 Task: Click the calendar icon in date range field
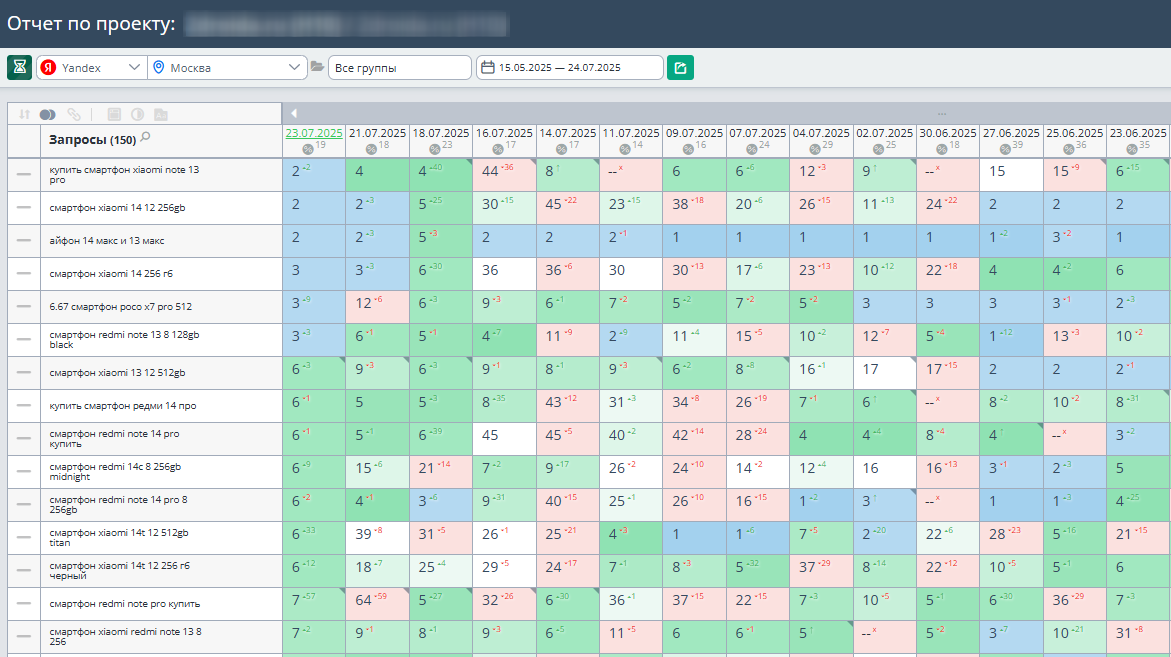pos(488,67)
